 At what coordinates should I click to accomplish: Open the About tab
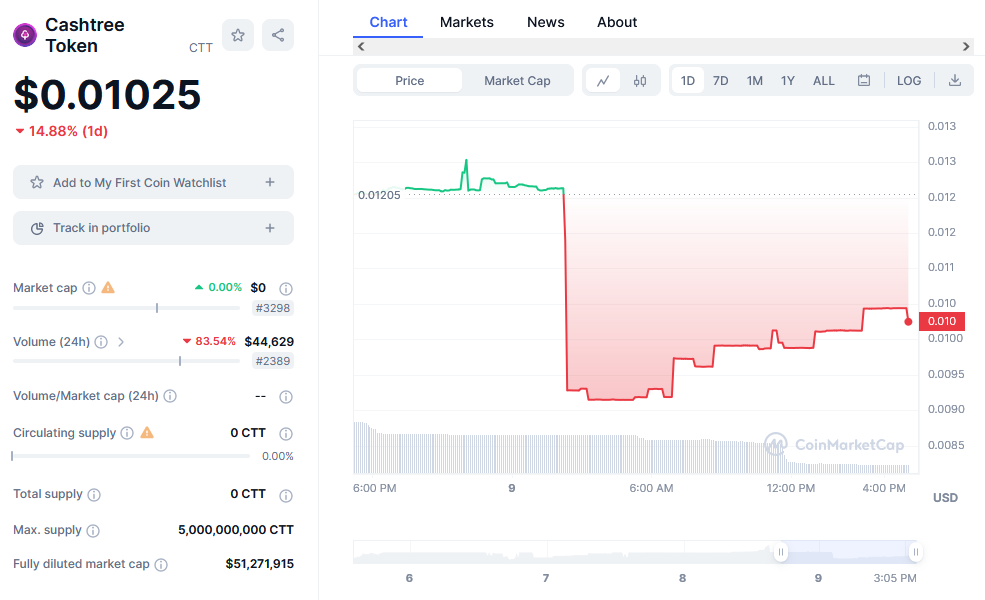[x=617, y=23]
